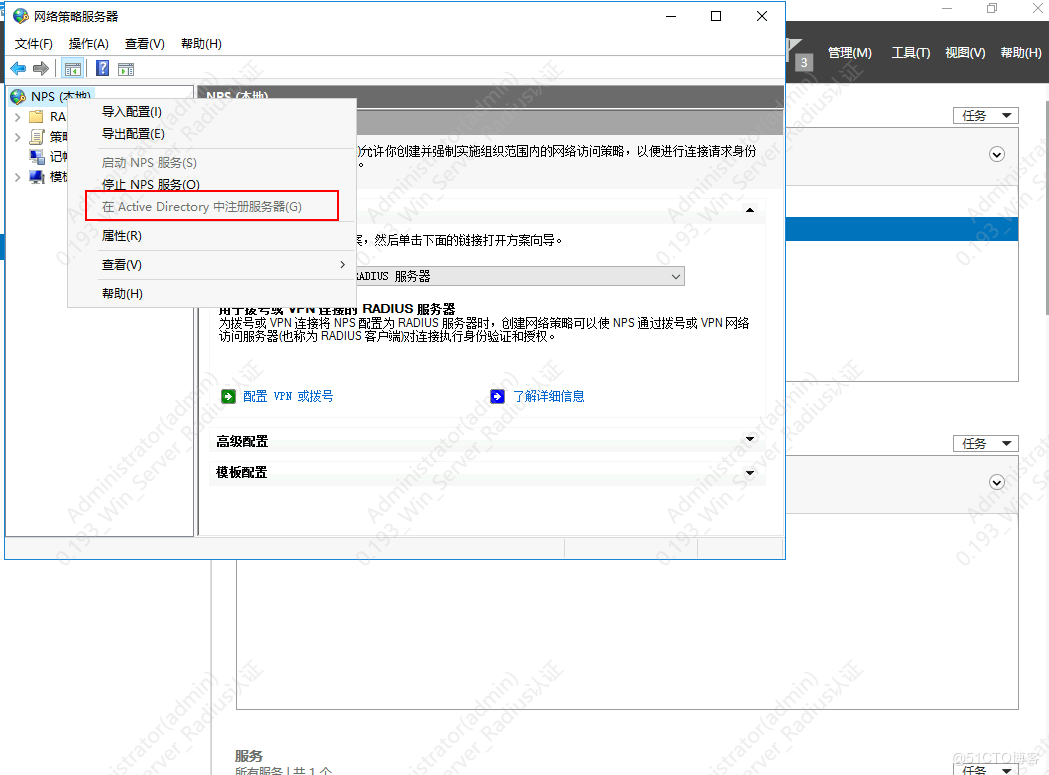The image size is (1049, 775).
Task: Click the show/hide action pane icon
Action: click(x=126, y=69)
